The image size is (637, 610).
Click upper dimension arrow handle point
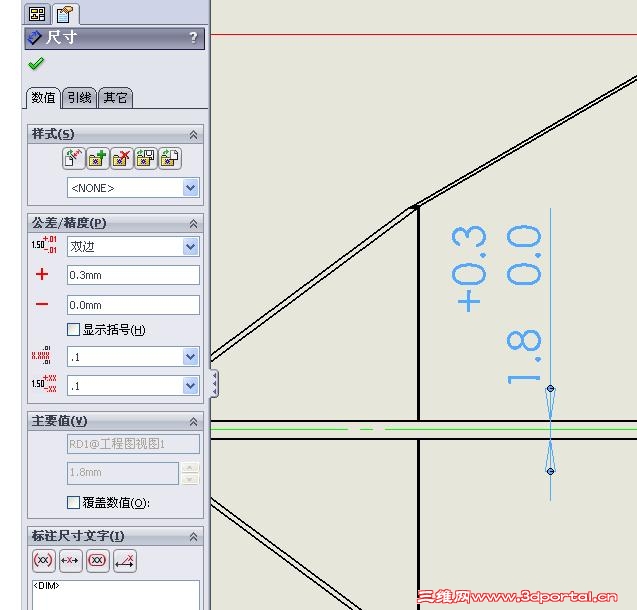550,389
